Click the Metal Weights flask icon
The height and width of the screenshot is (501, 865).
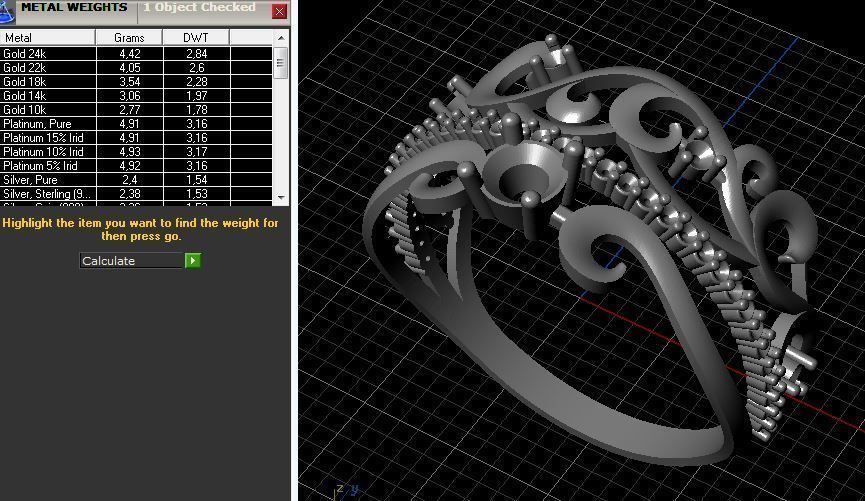[7, 12]
